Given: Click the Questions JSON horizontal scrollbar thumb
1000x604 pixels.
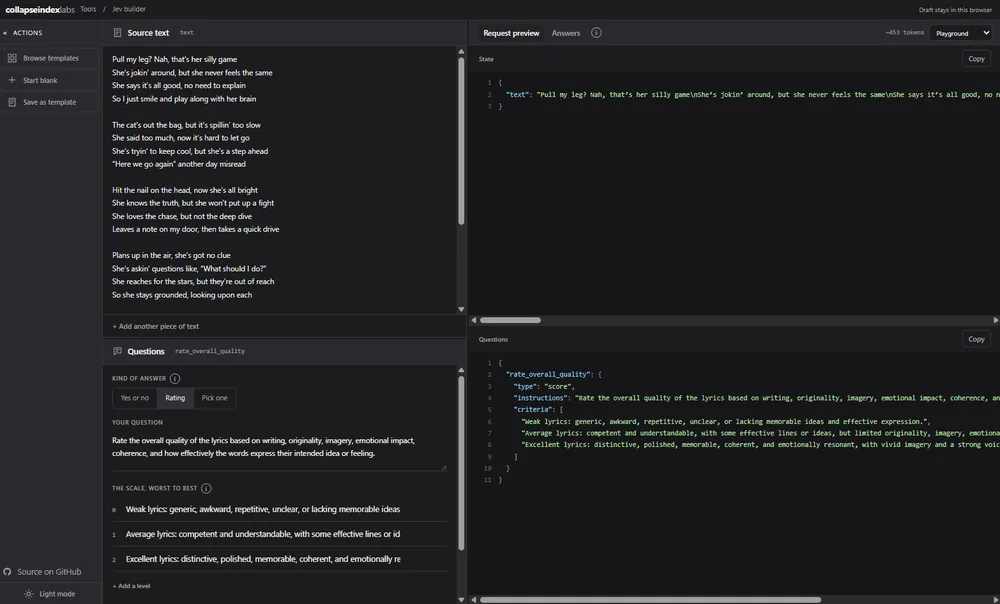Looking at the screenshot, I should click(x=650, y=600).
